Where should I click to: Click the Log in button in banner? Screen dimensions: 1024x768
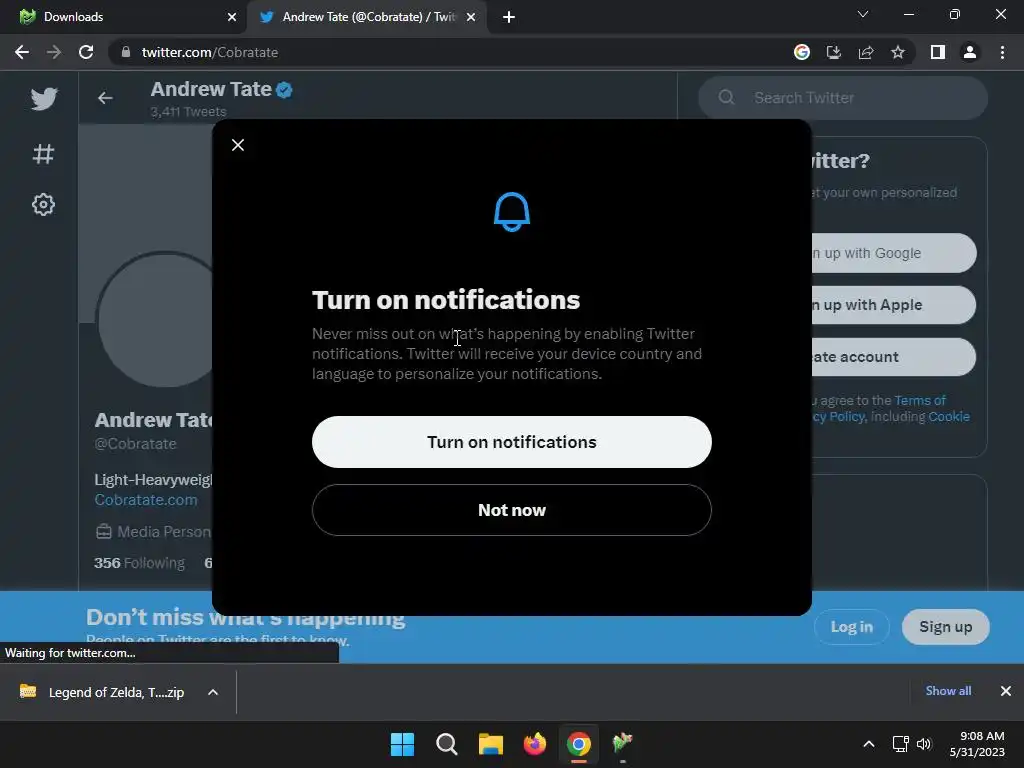(x=852, y=627)
